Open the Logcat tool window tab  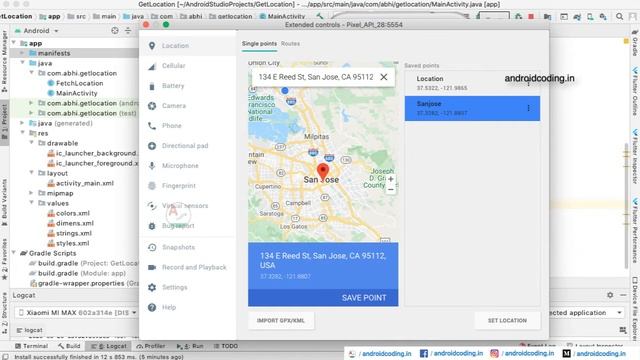[x=109, y=346]
